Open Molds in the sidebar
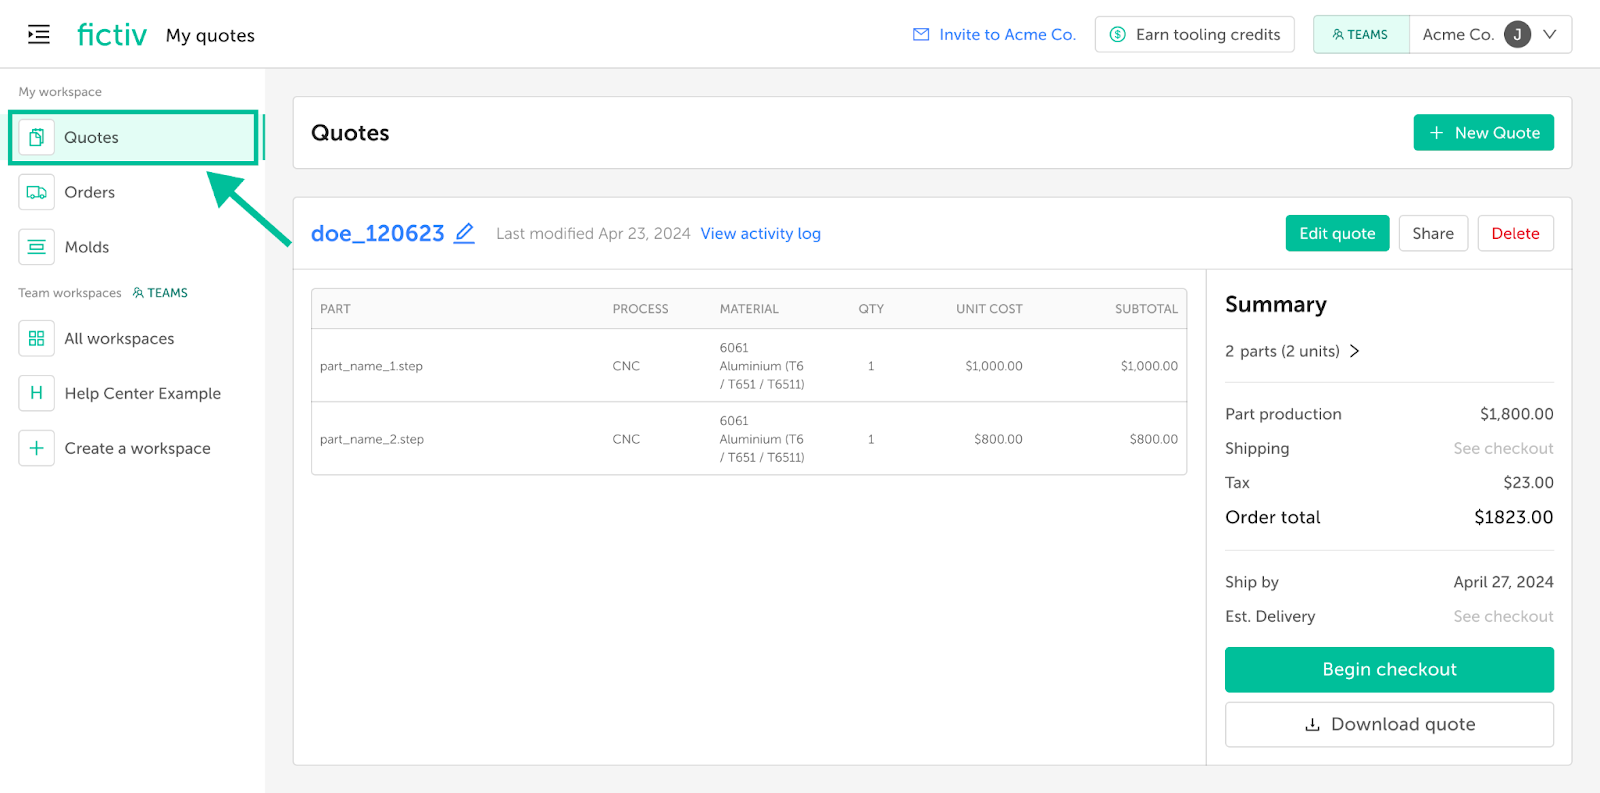This screenshot has height=793, width=1600. tap(87, 247)
